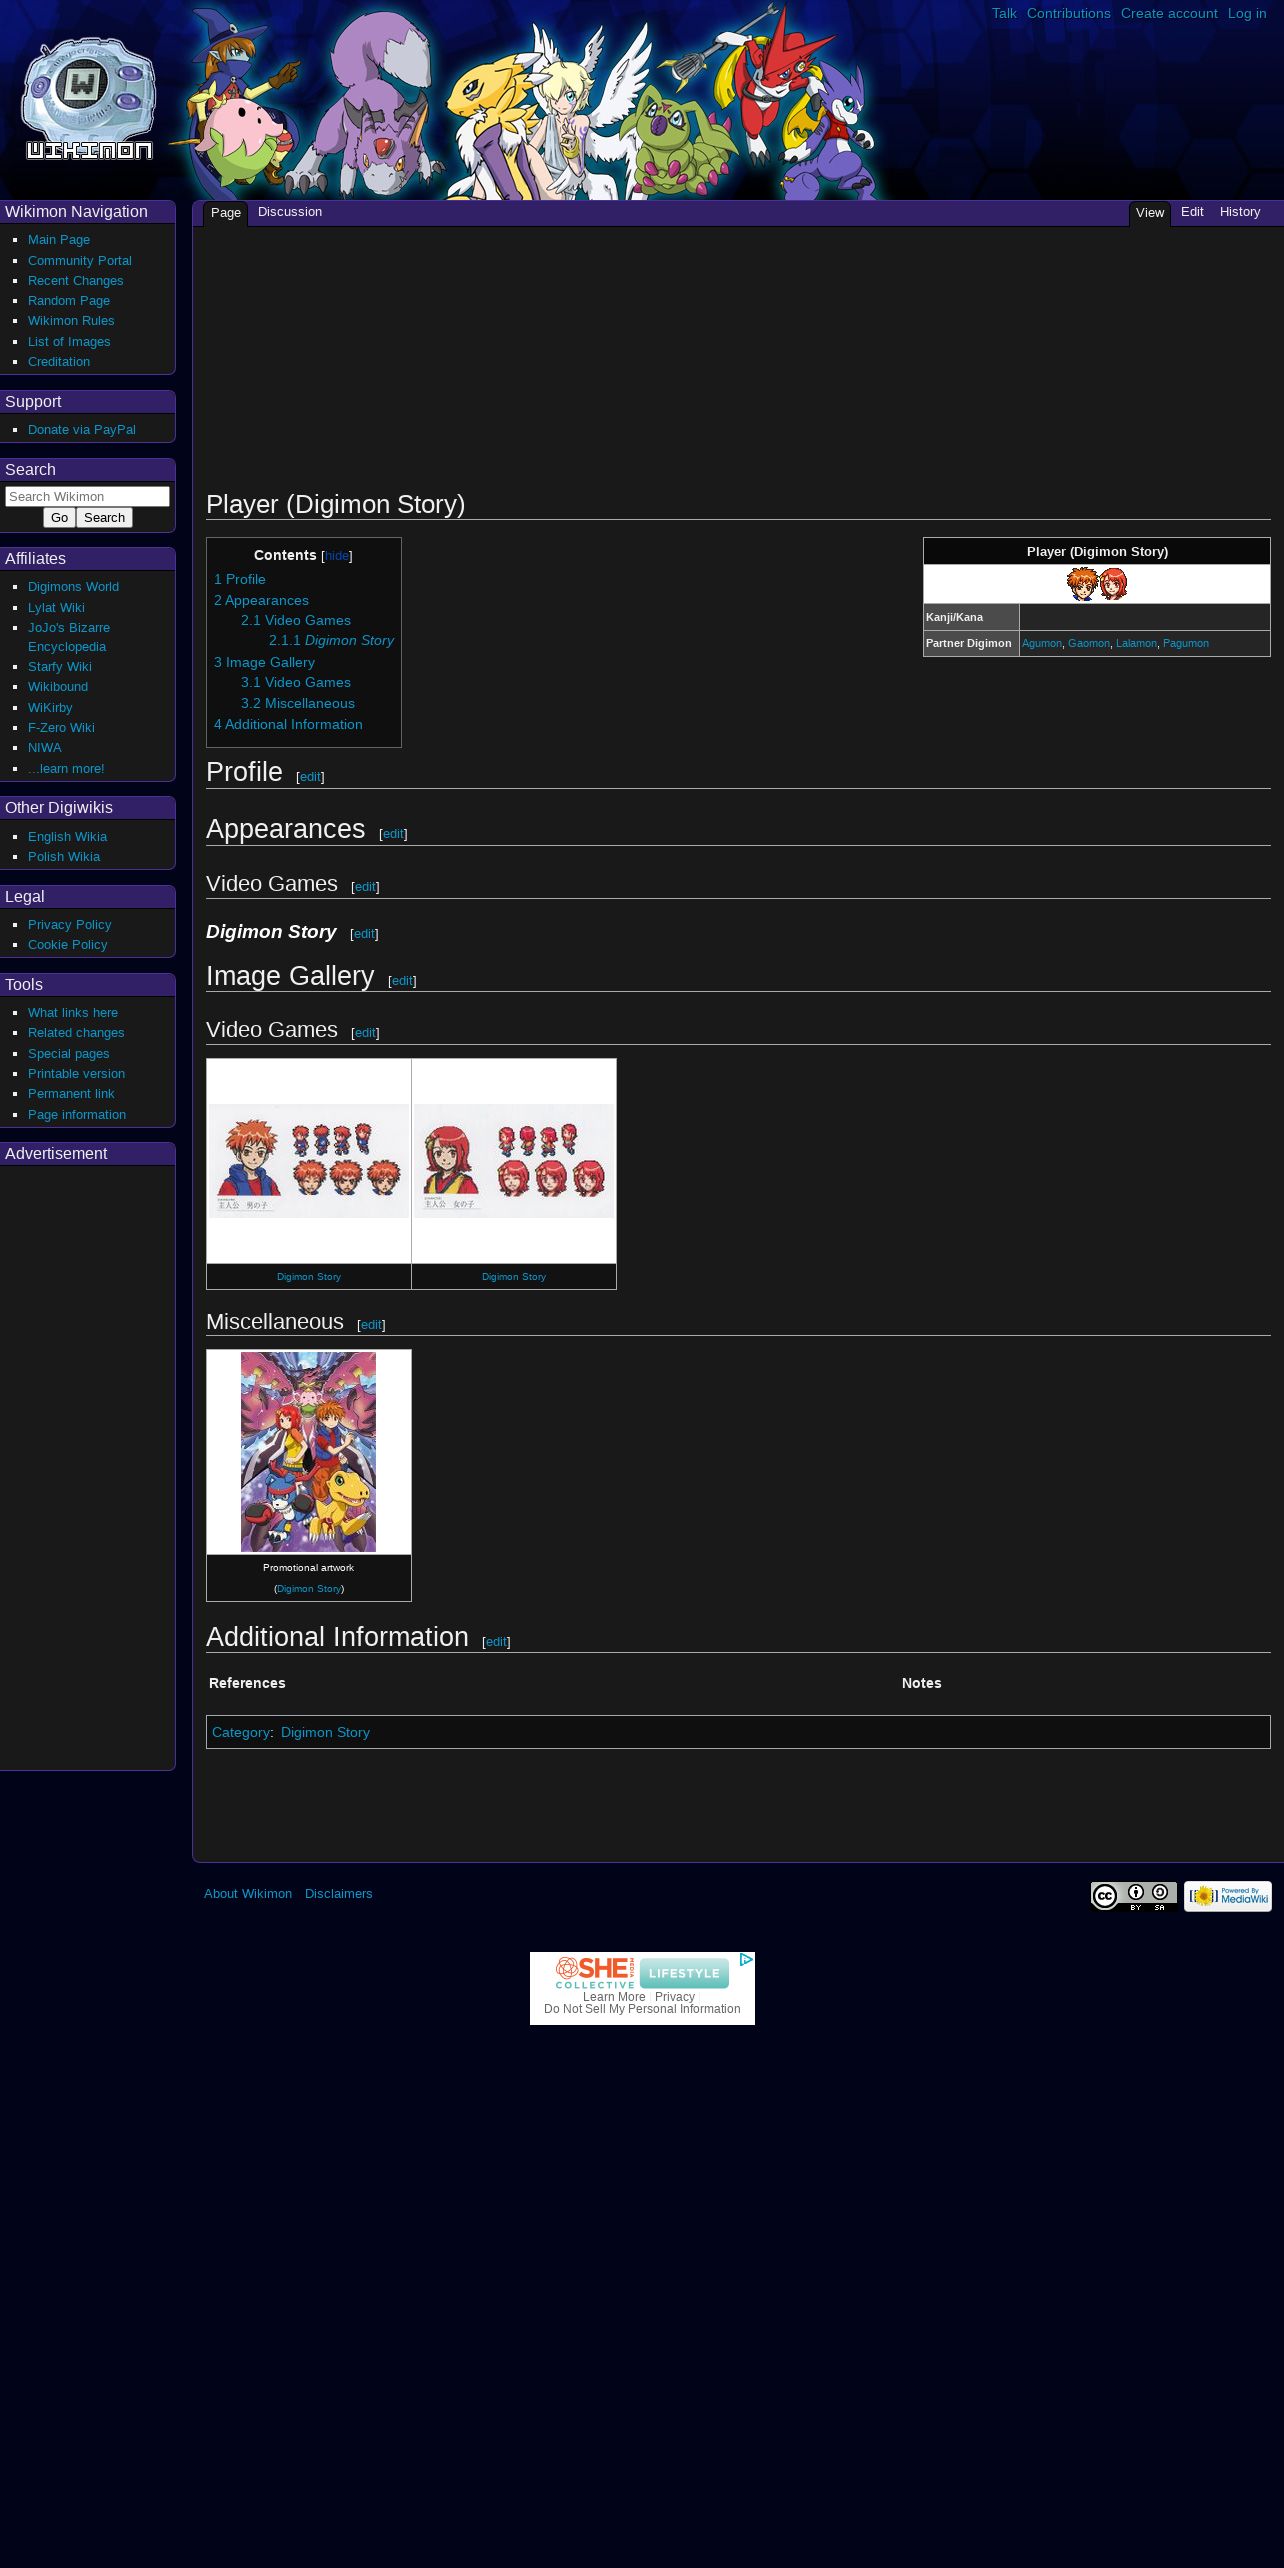
Task: Open JoJo's Bizarre Encyclopedia link
Action: coord(69,637)
